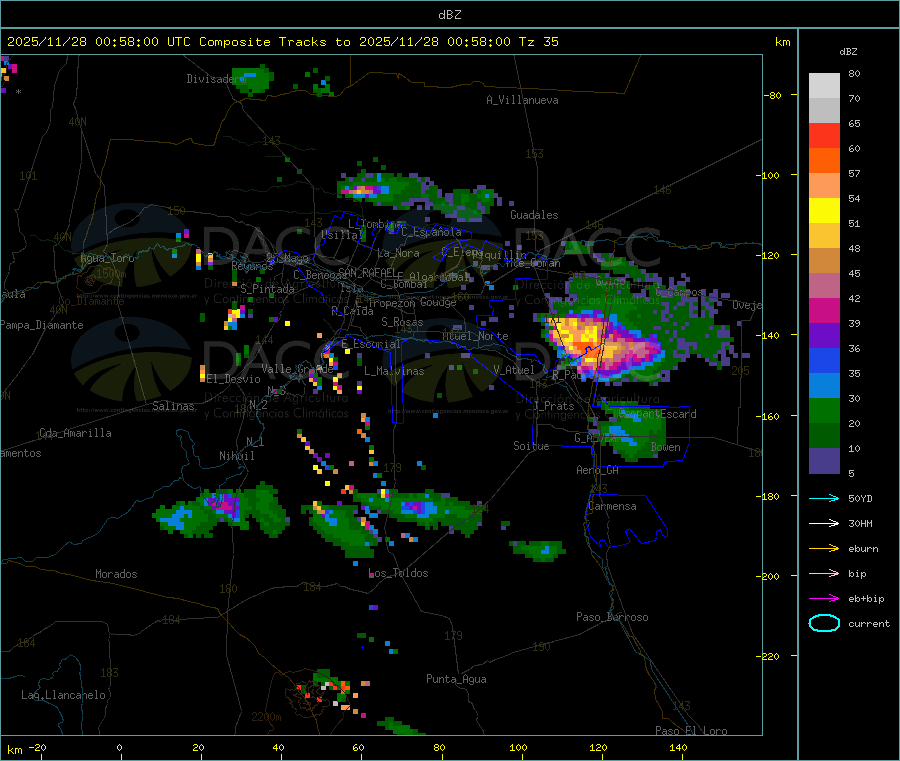Screen dimensions: 900x761
Task: Click the Pampa_Diamante map label
Action: pos(42,325)
